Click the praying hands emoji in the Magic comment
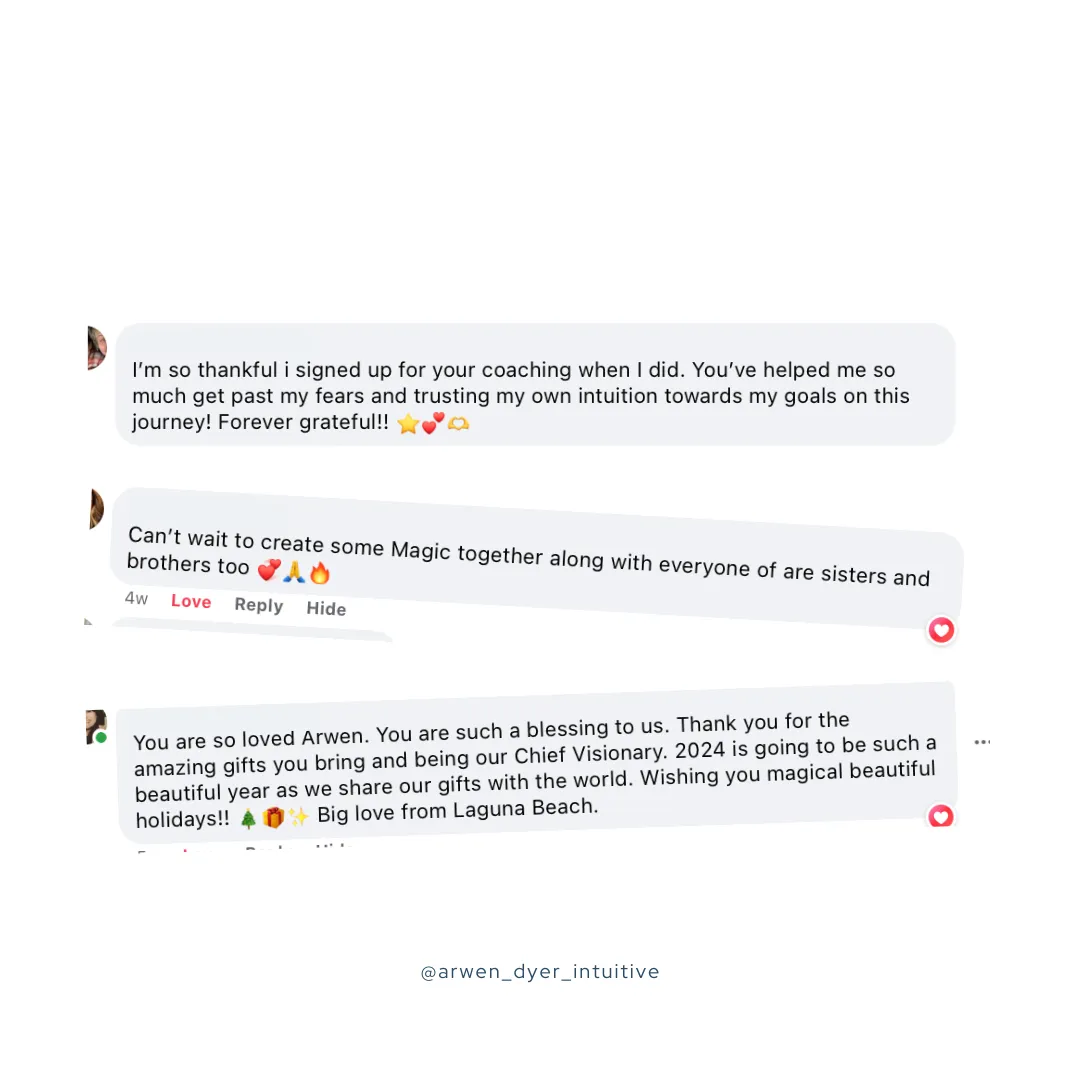1080x1080 pixels. click(294, 571)
